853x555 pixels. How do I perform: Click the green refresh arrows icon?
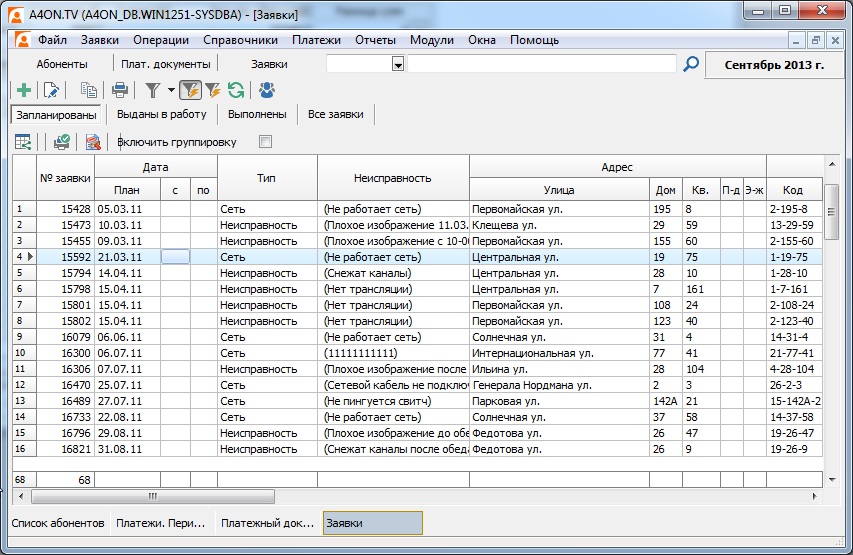[x=236, y=90]
